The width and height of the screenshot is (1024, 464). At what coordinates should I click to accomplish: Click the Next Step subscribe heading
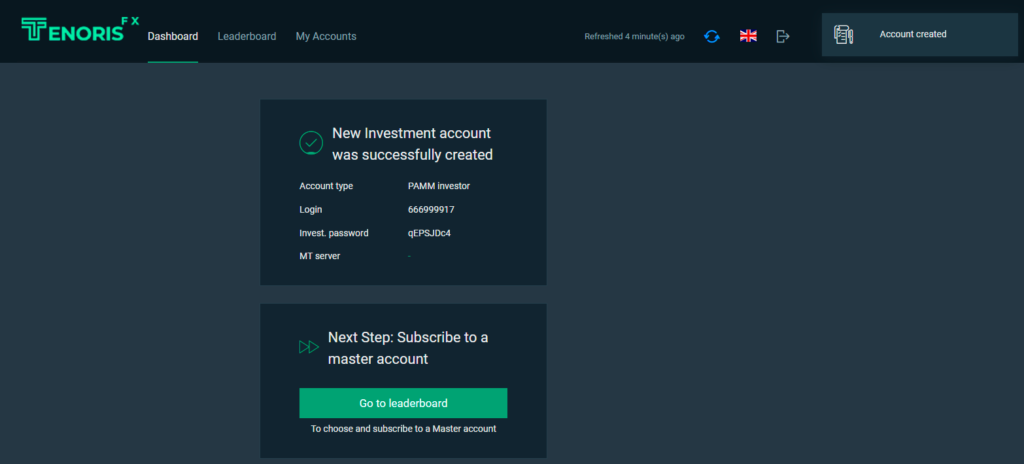[x=408, y=348]
